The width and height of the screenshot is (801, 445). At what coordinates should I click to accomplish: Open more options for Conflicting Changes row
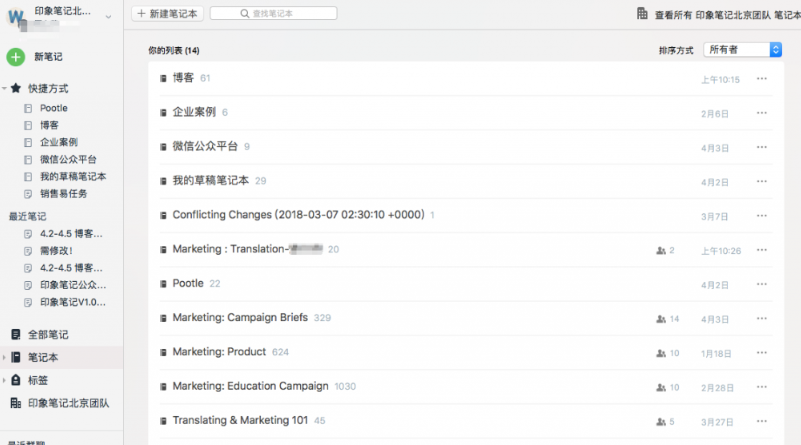(762, 216)
